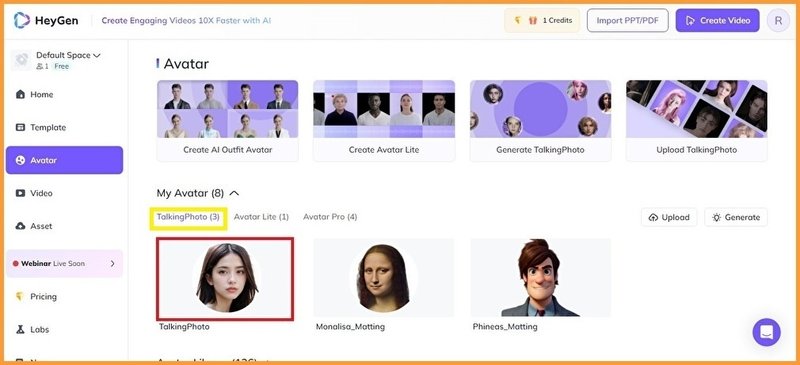Click the Avatar page heading
Viewport: 800px width, 365px height.
pos(186,64)
